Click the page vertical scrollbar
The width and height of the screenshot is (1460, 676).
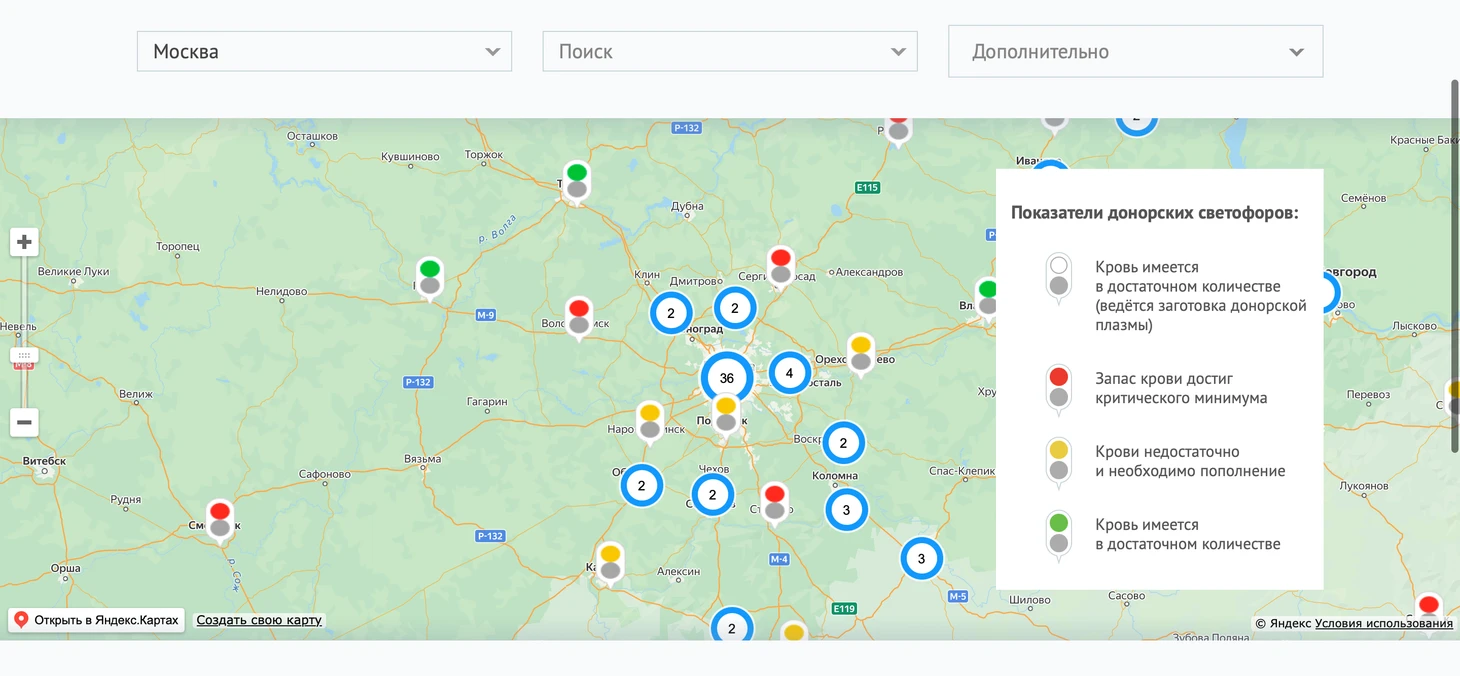(x=1455, y=265)
